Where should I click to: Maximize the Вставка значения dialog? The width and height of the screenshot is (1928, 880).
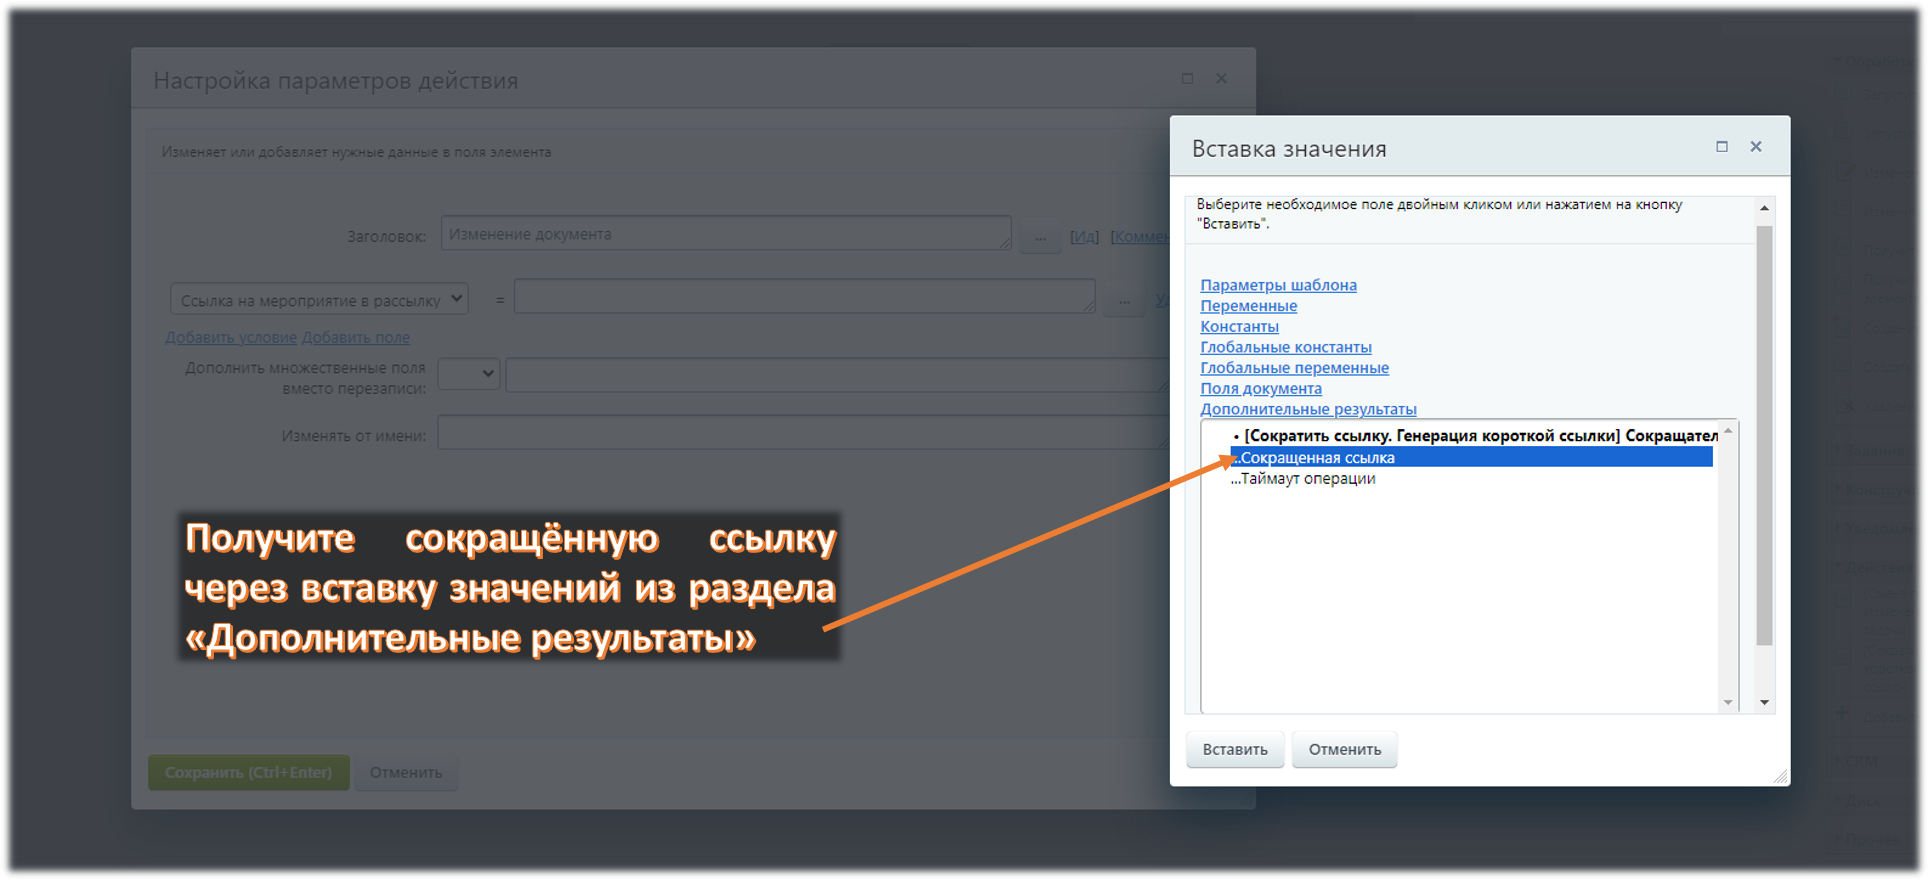point(1721,147)
